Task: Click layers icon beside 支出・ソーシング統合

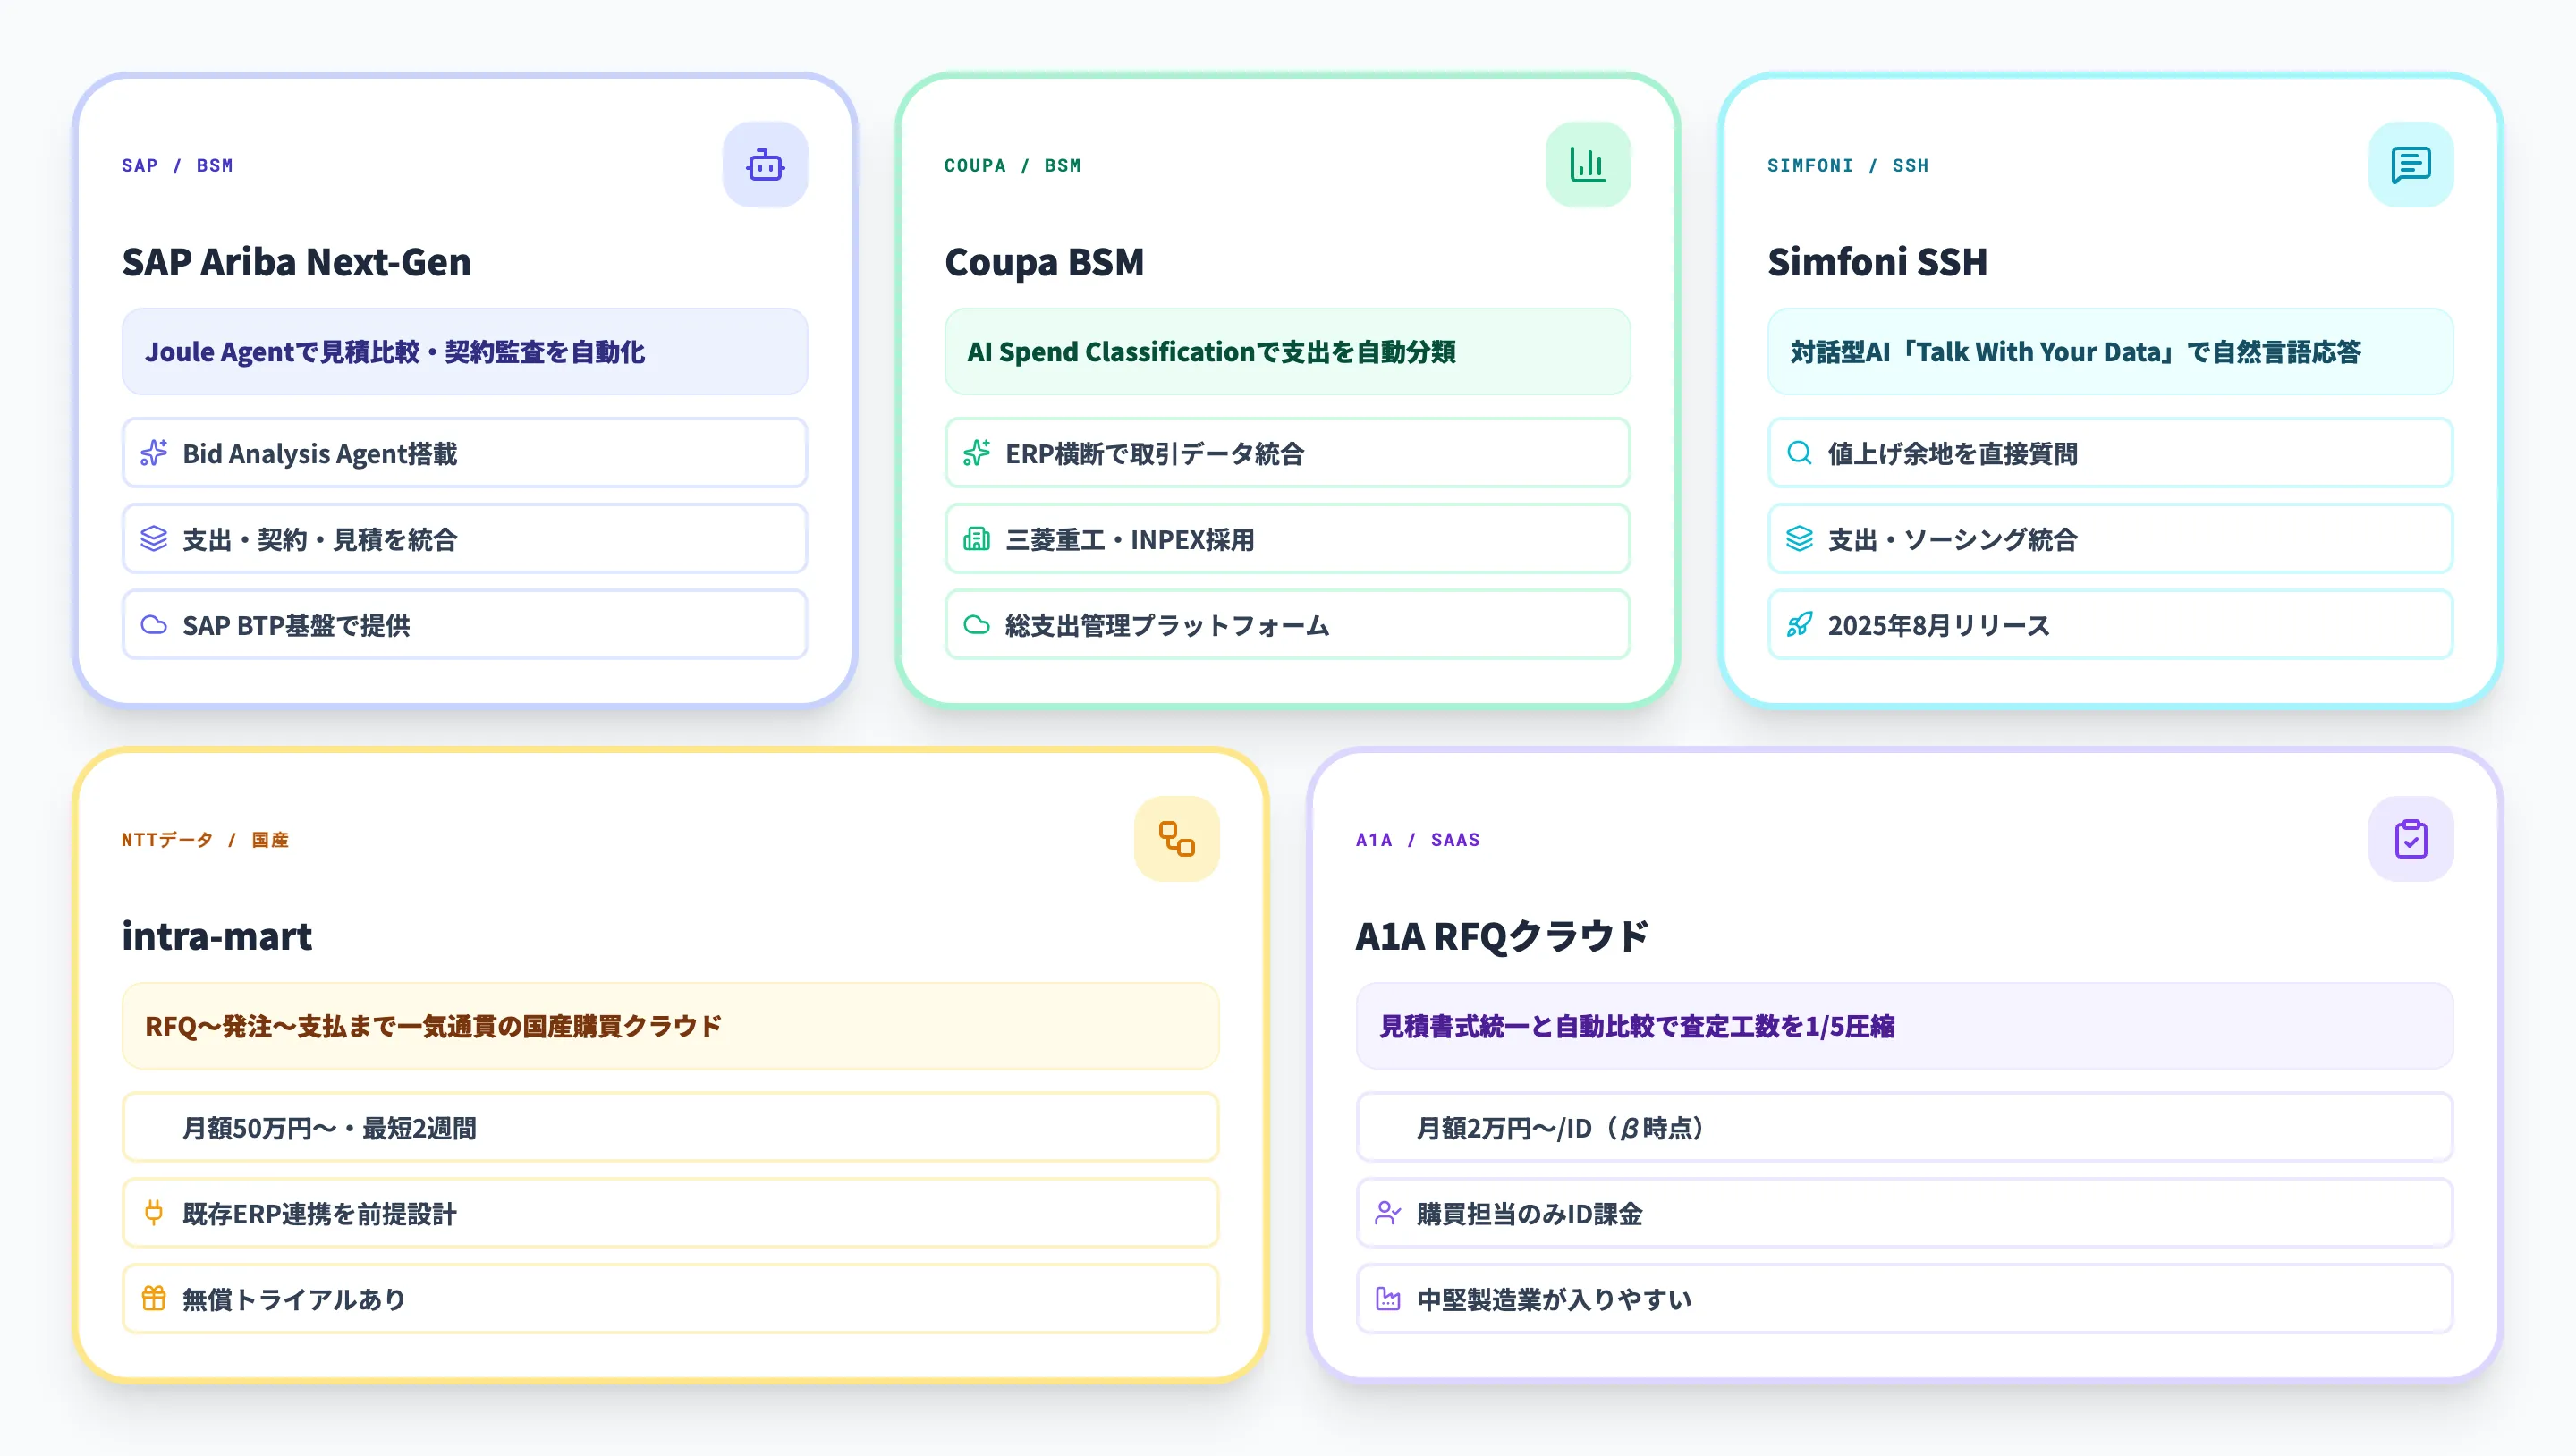Action: 1799,539
